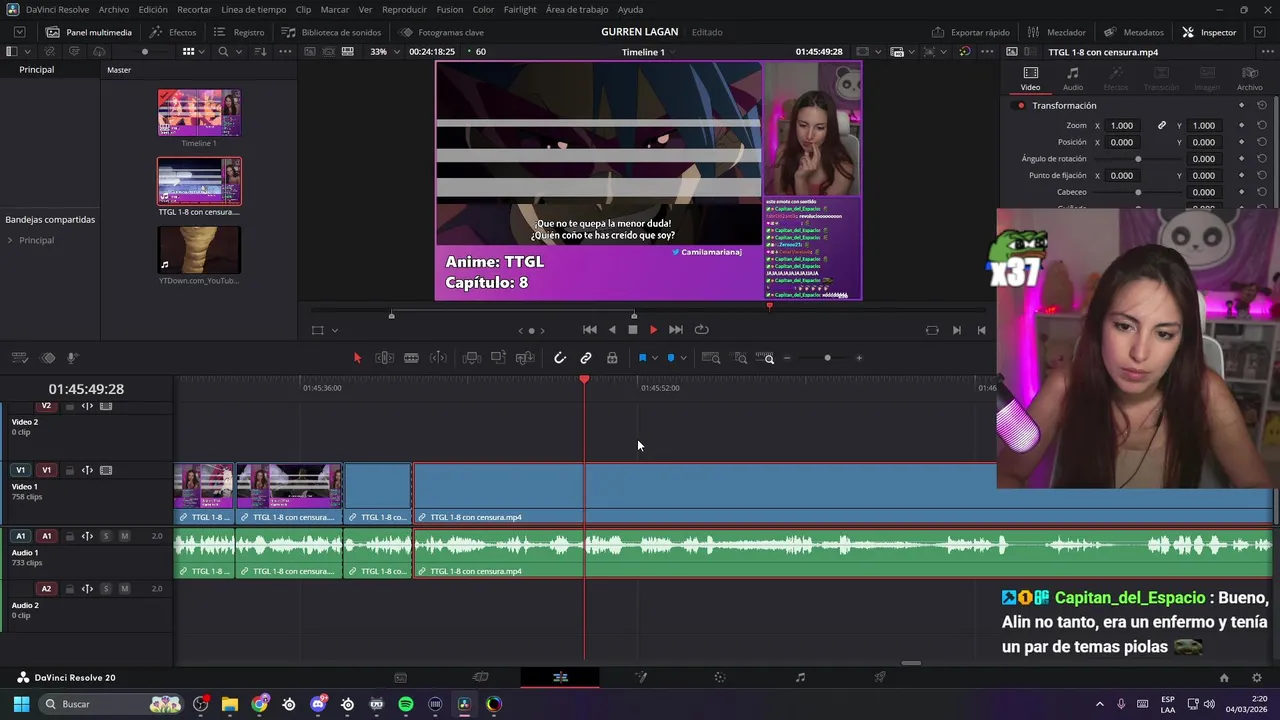Click Exportar rápido
This screenshot has height=720, width=1280.
[x=970, y=32]
